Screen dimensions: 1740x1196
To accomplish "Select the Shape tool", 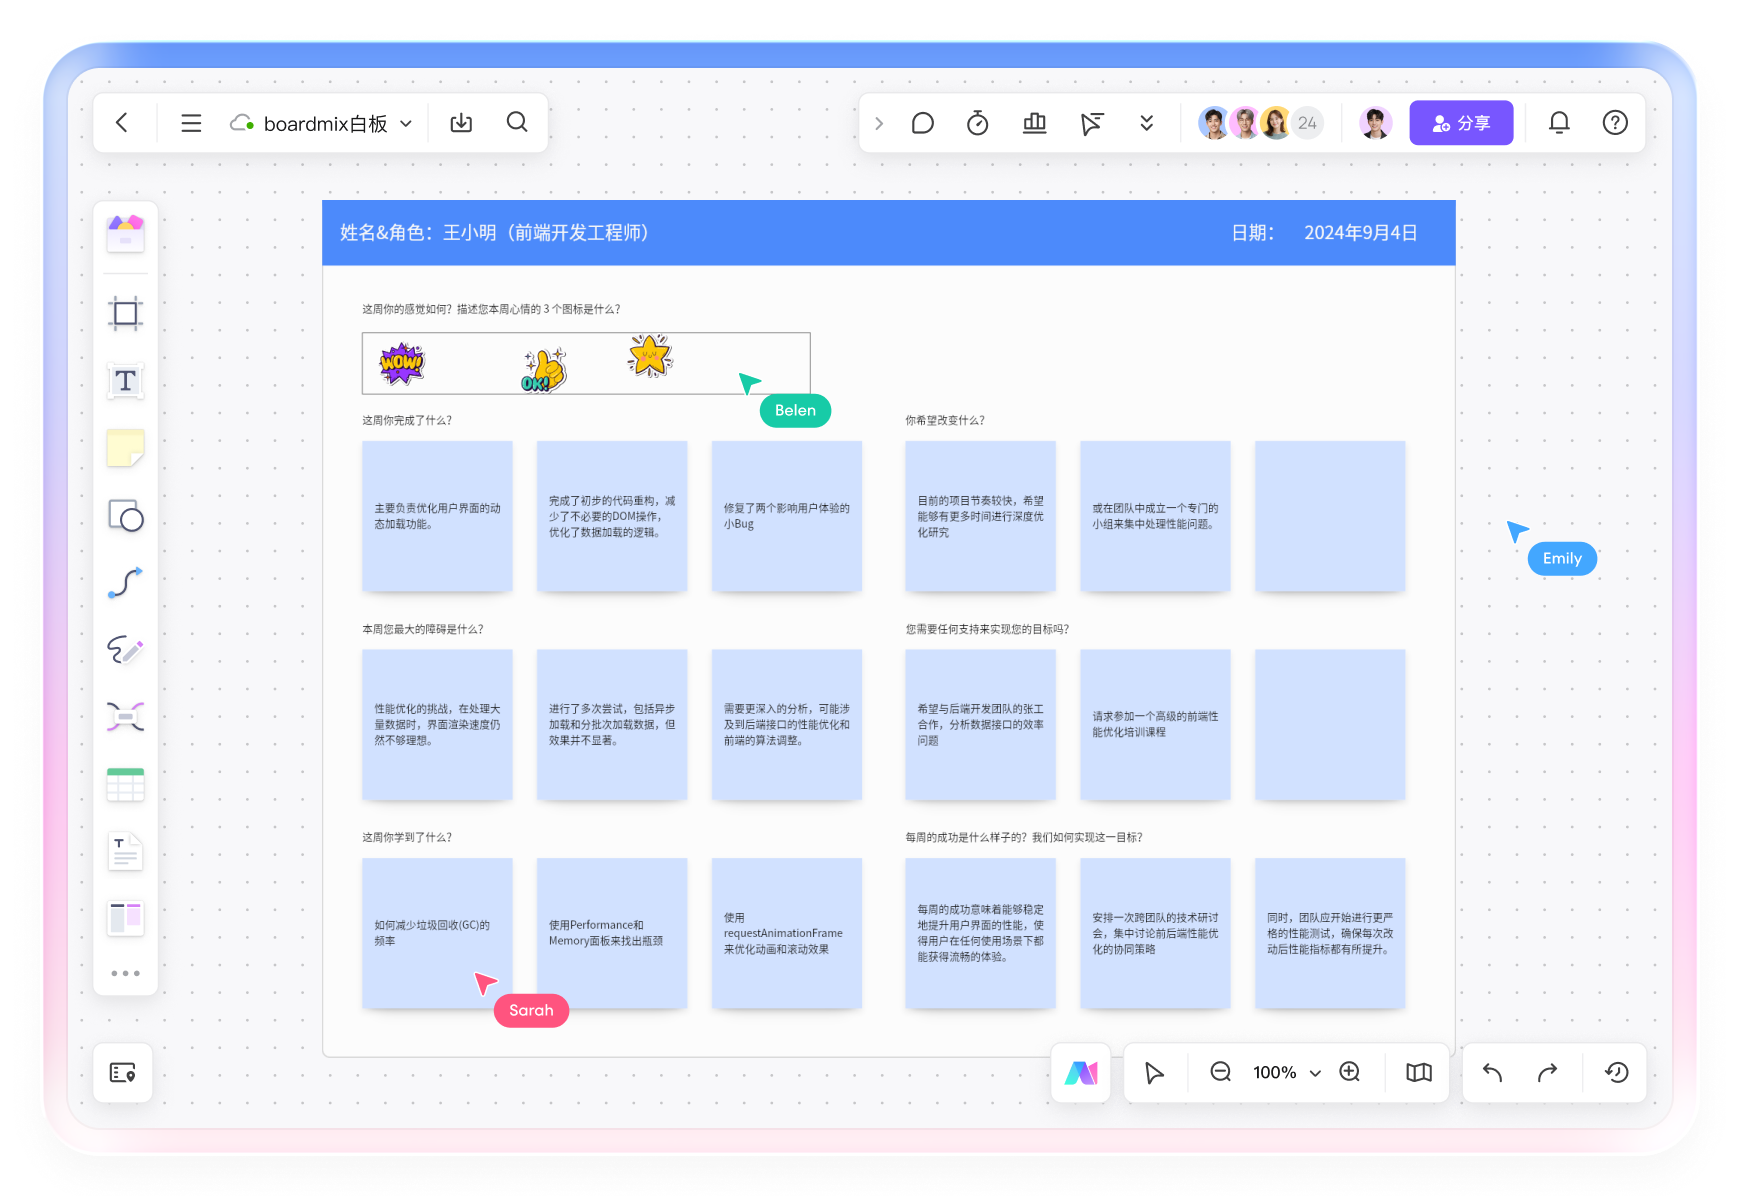I will (x=125, y=516).
